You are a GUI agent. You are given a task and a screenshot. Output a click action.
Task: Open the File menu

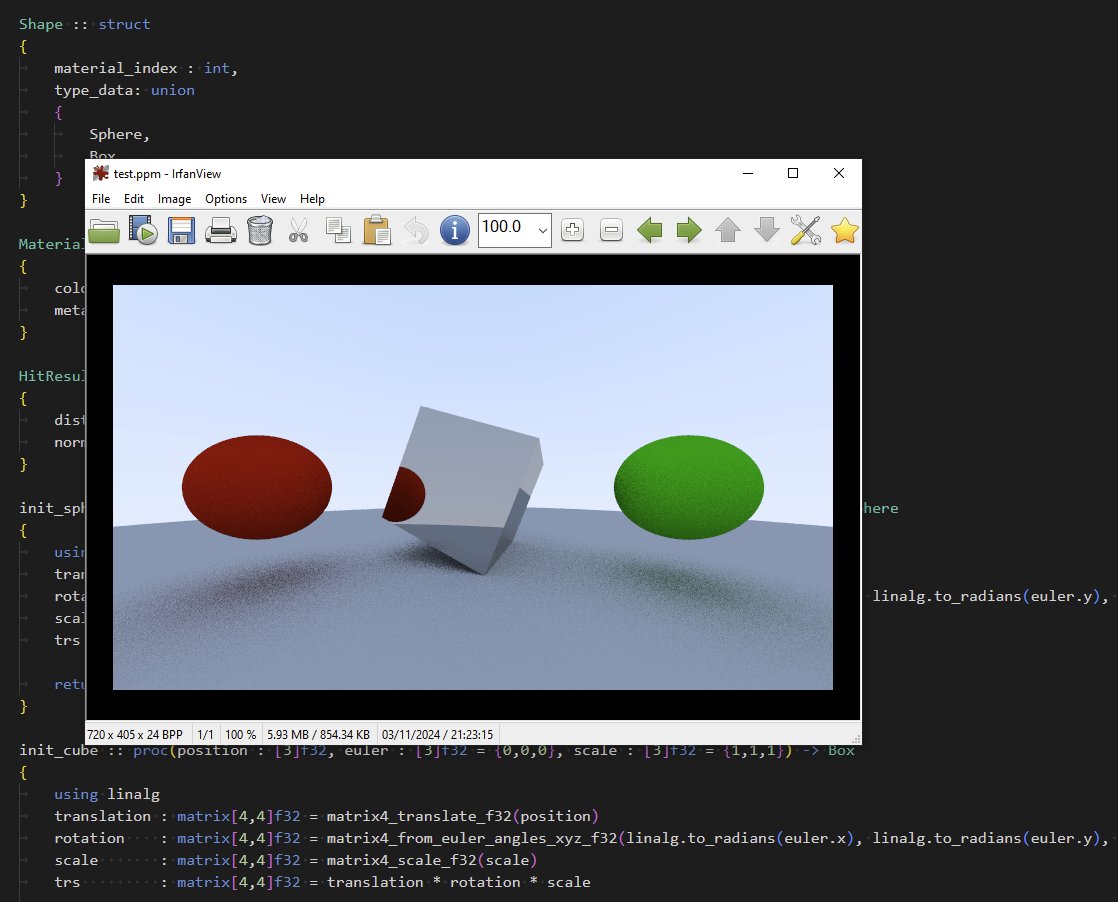(101, 199)
